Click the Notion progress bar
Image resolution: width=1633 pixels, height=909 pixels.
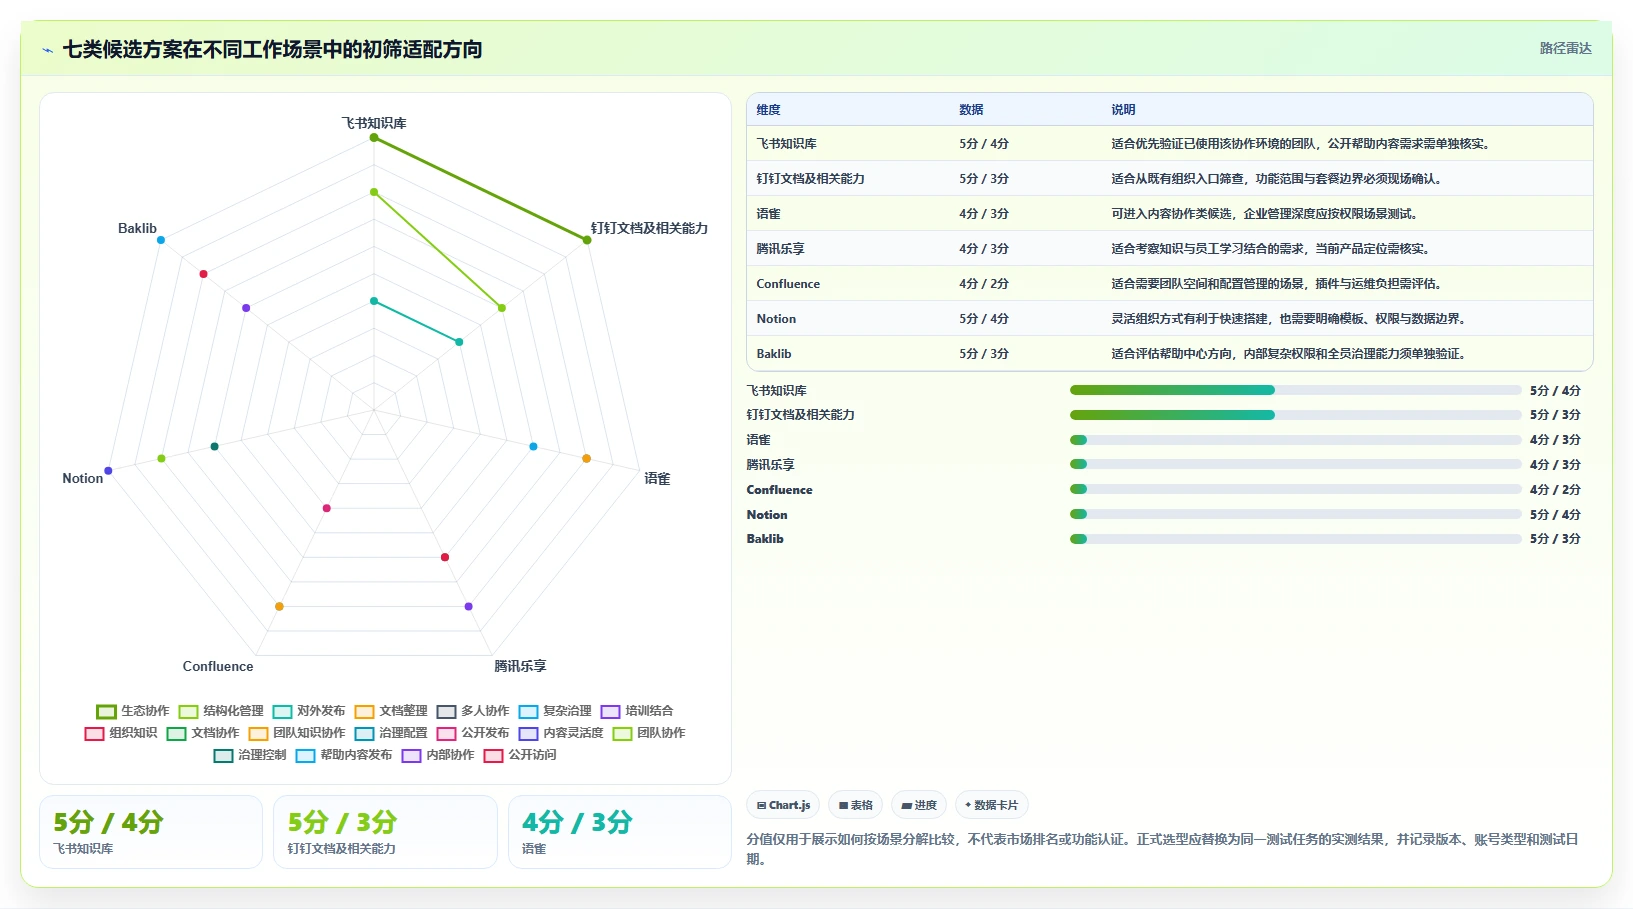[x=1295, y=514]
